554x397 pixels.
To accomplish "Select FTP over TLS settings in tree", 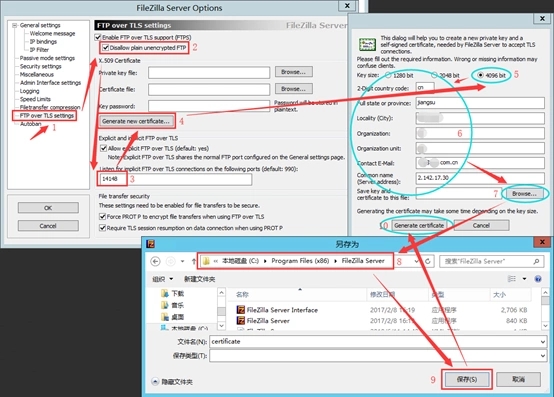I will point(47,115).
